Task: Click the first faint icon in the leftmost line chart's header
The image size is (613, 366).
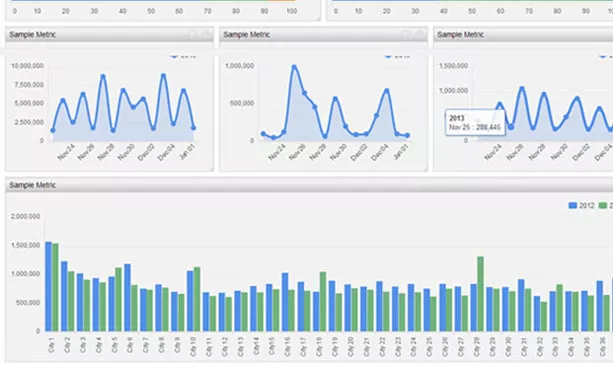Action: (193, 35)
